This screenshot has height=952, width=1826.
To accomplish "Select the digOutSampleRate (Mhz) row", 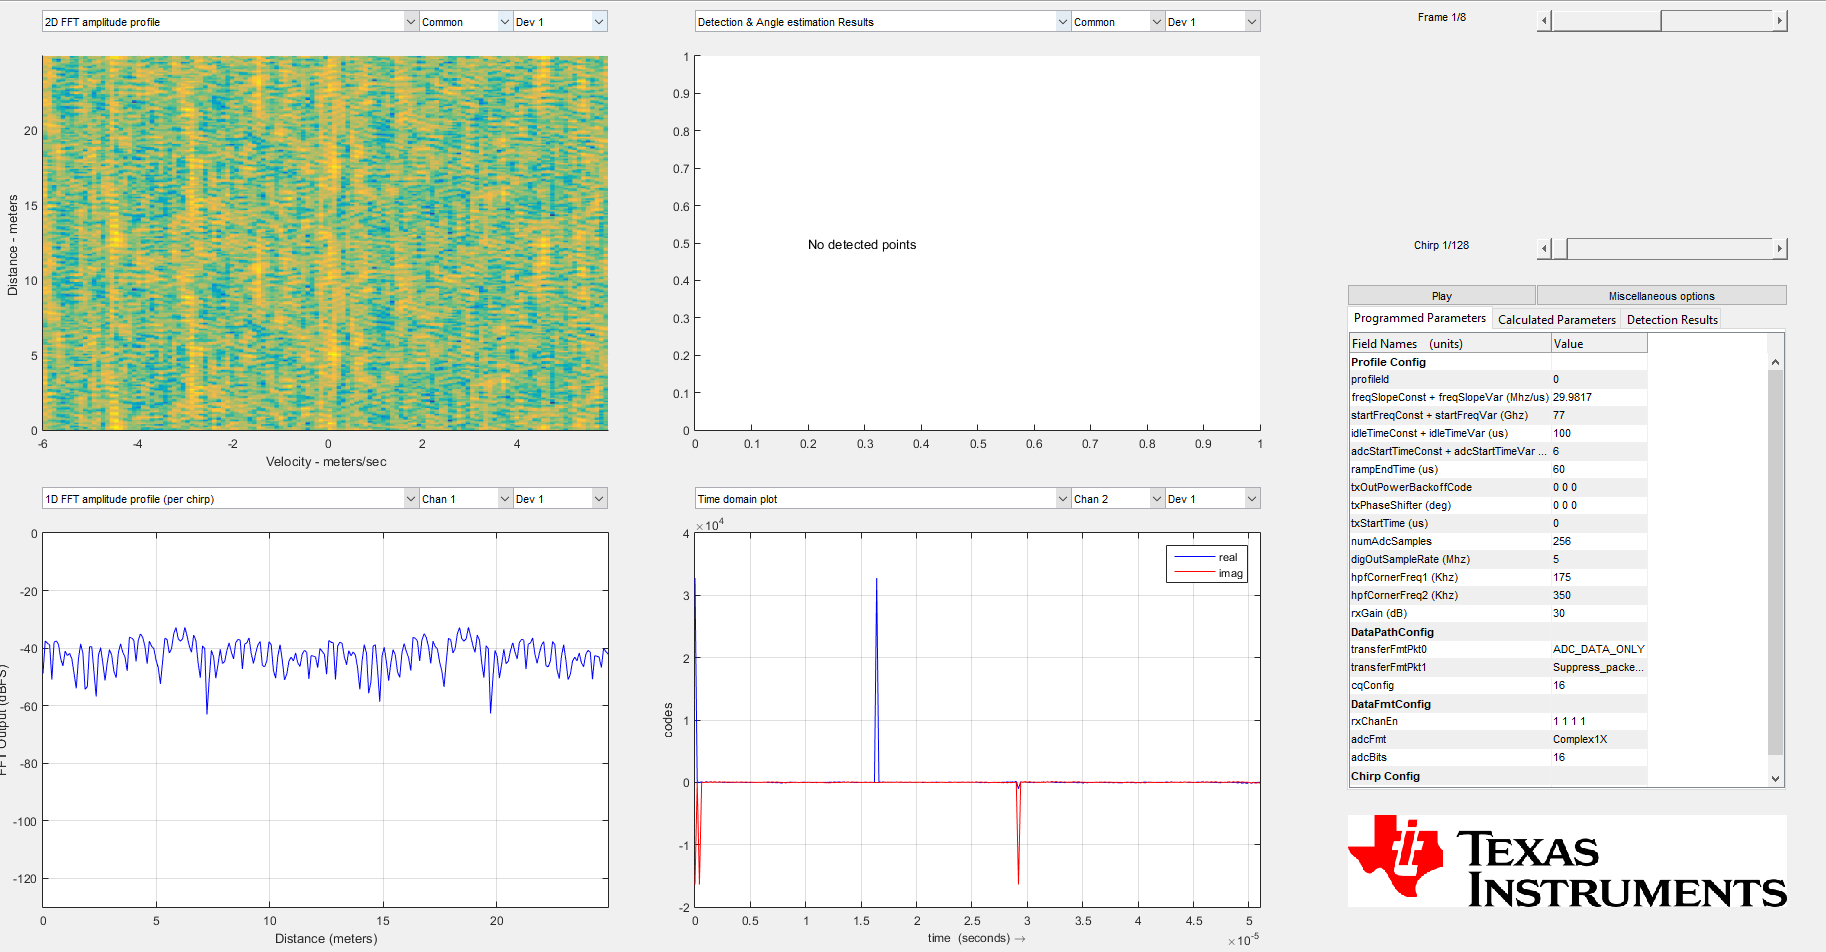I will [1497, 560].
